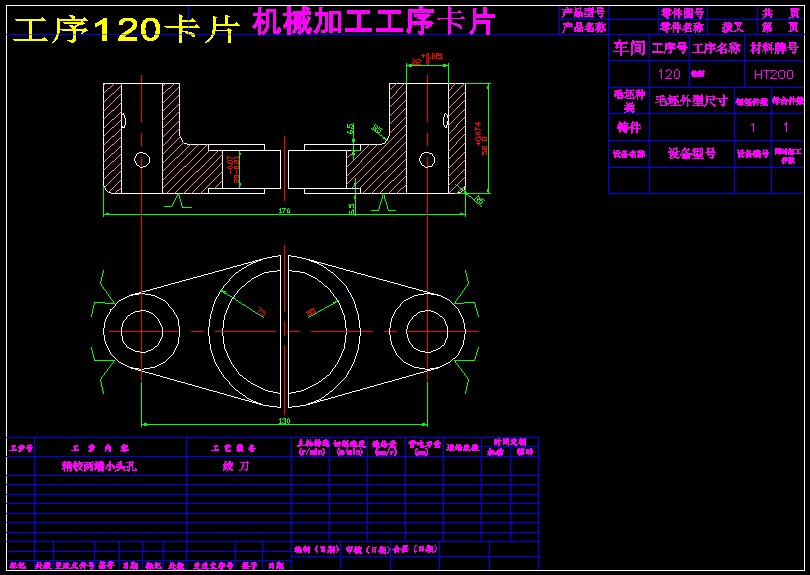Select the "产品名称" header cell
The width and height of the screenshot is (810, 575).
(584, 27)
